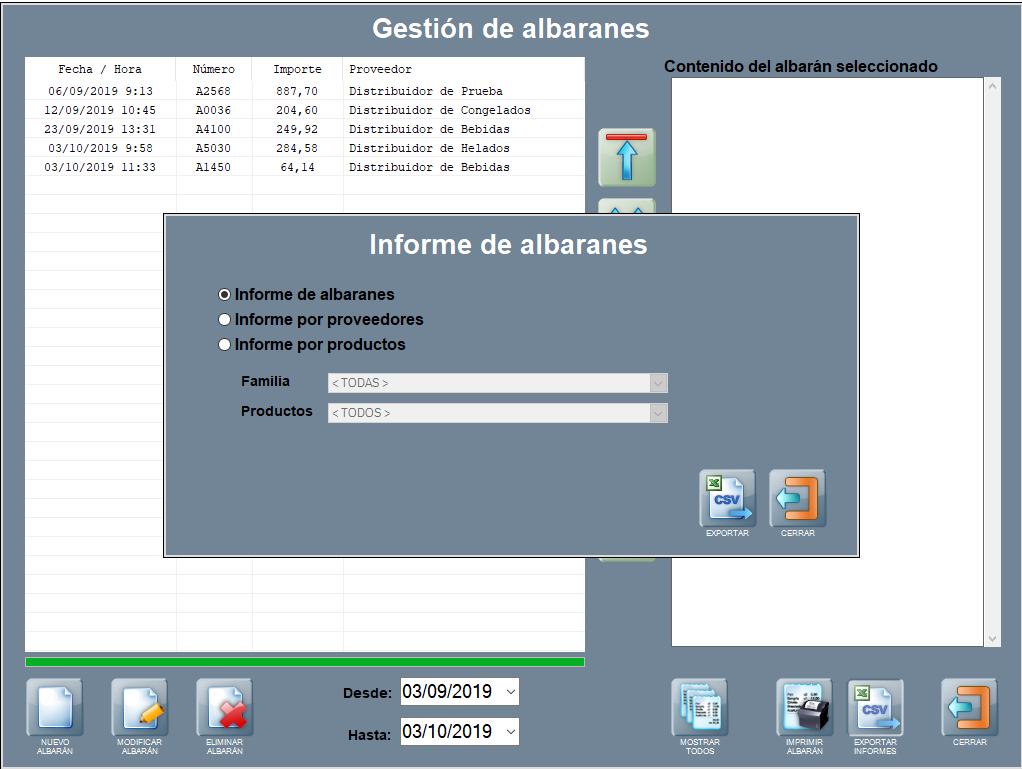
Task: Click the Modificar Albarán pencil icon
Action: (x=140, y=708)
